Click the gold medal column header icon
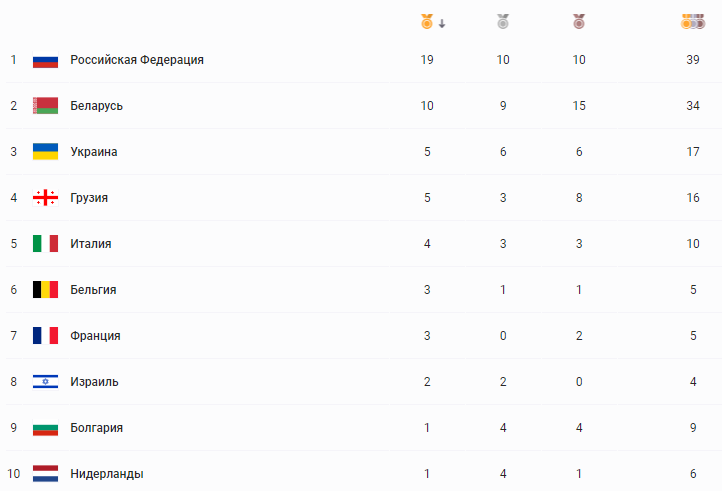This screenshot has height=491, width=722. tap(427, 22)
